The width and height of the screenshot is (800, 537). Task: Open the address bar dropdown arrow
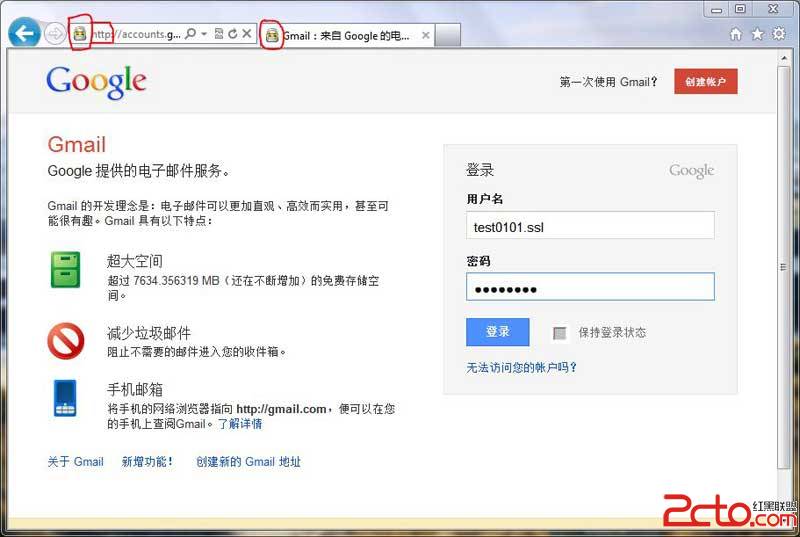tap(204, 34)
